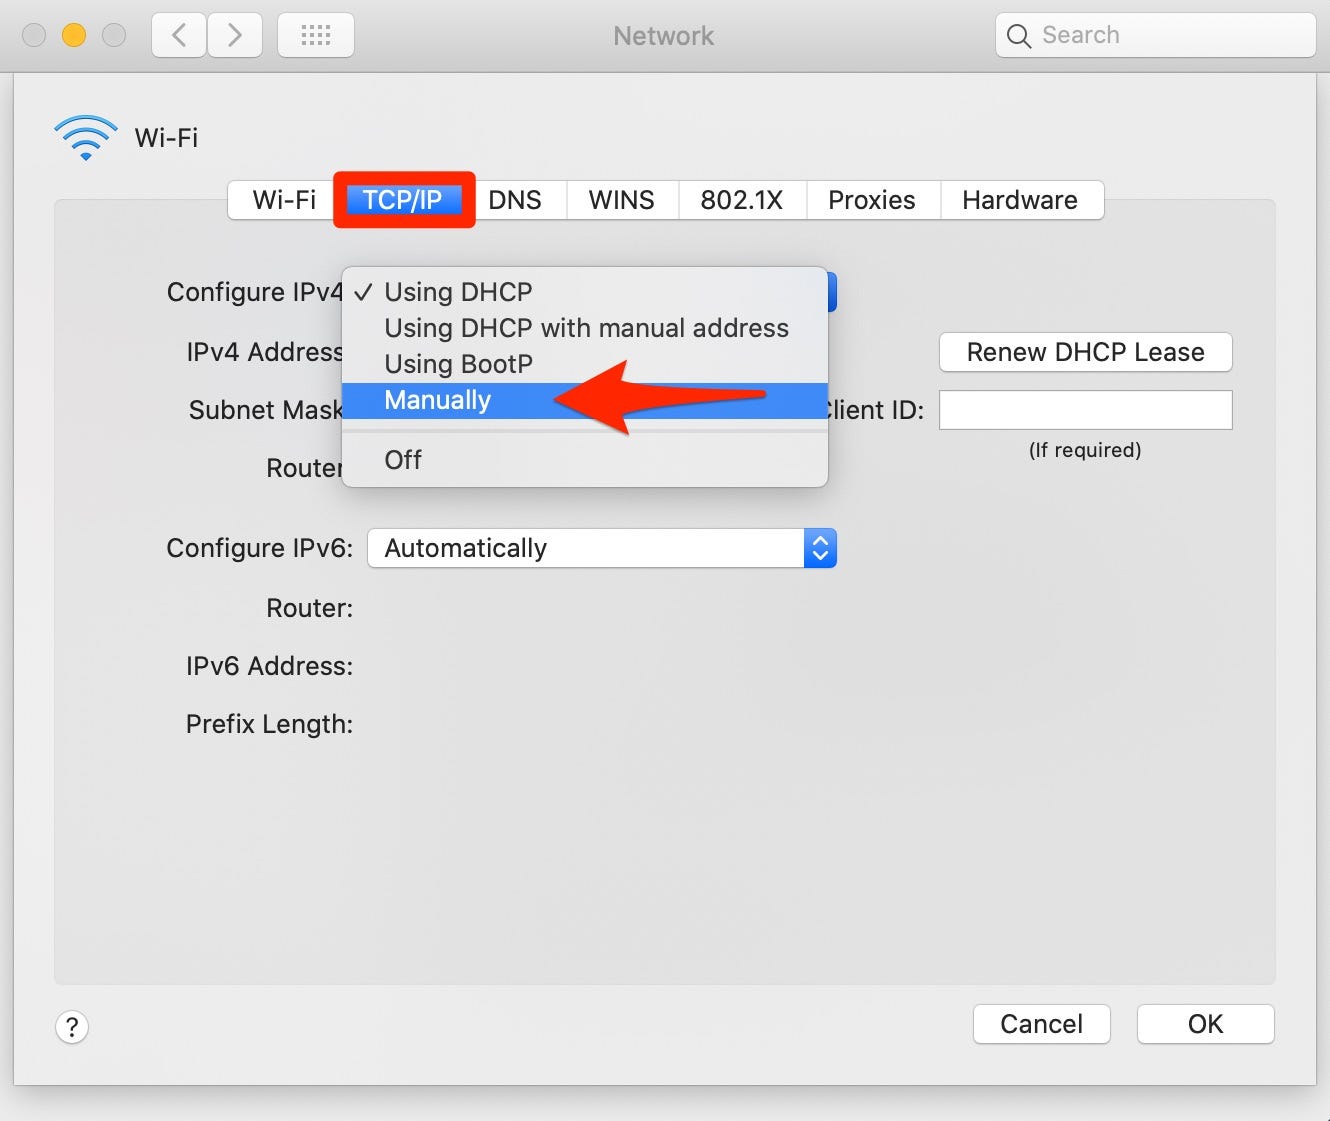
Task: Click the DHCP Client ID field
Action: point(1086,410)
